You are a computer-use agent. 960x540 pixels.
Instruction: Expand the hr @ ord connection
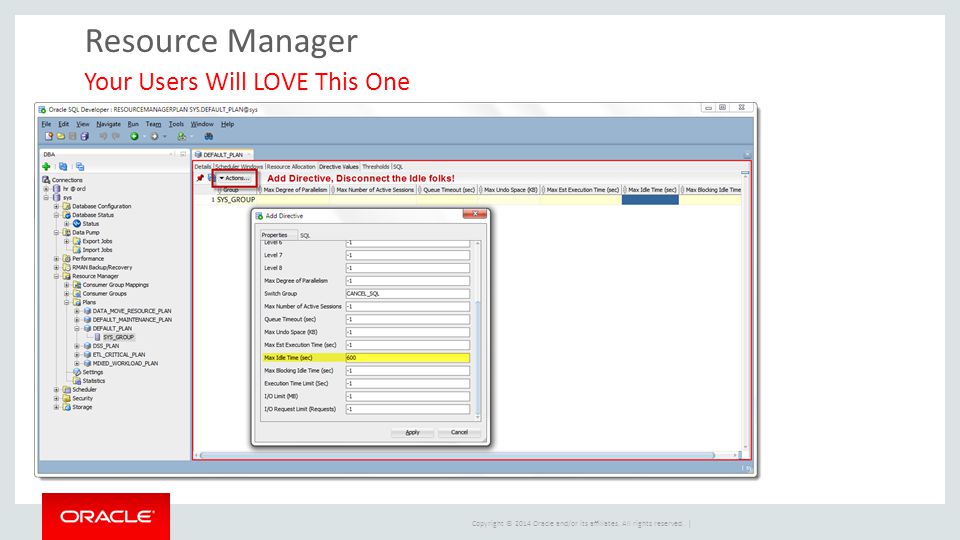coord(47,189)
